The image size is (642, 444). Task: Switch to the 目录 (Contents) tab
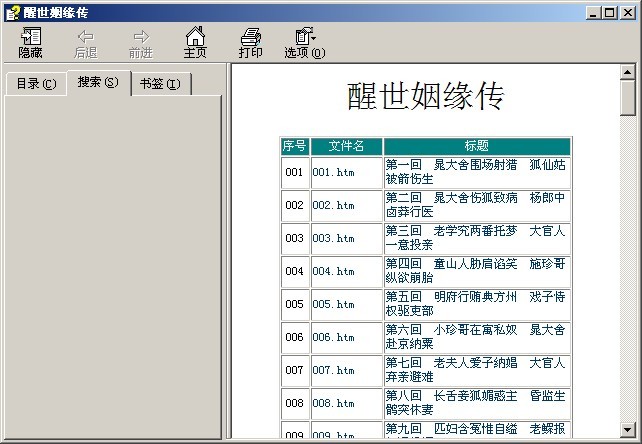click(36, 84)
